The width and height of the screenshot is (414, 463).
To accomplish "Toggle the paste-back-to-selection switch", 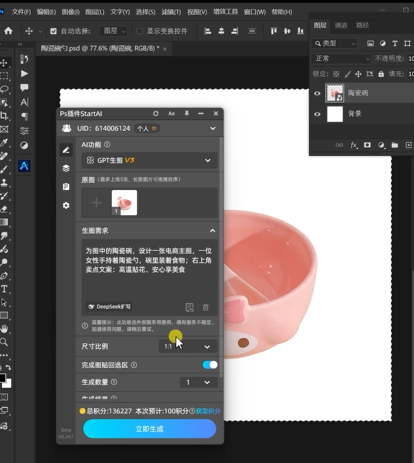I will pos(210,365).
